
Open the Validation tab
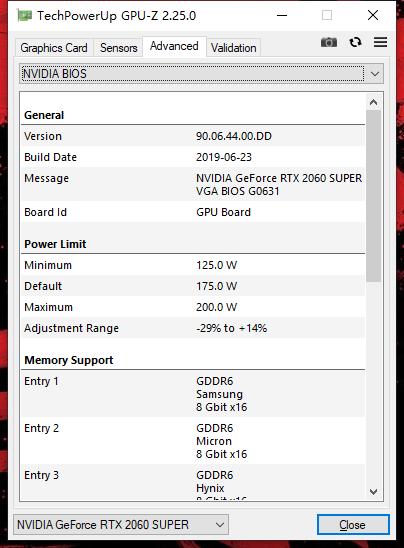pos(233,48)
